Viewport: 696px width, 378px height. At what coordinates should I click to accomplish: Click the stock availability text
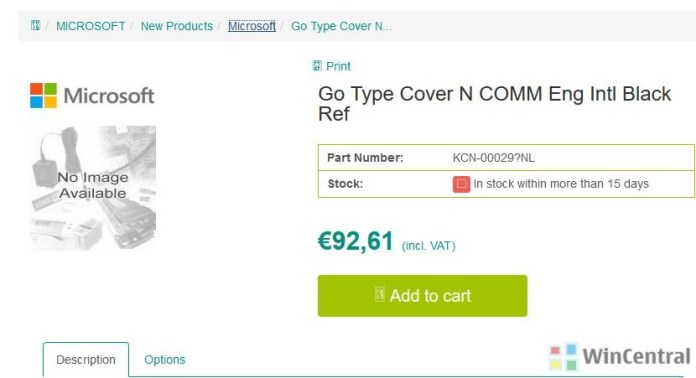tap(561, 184)
